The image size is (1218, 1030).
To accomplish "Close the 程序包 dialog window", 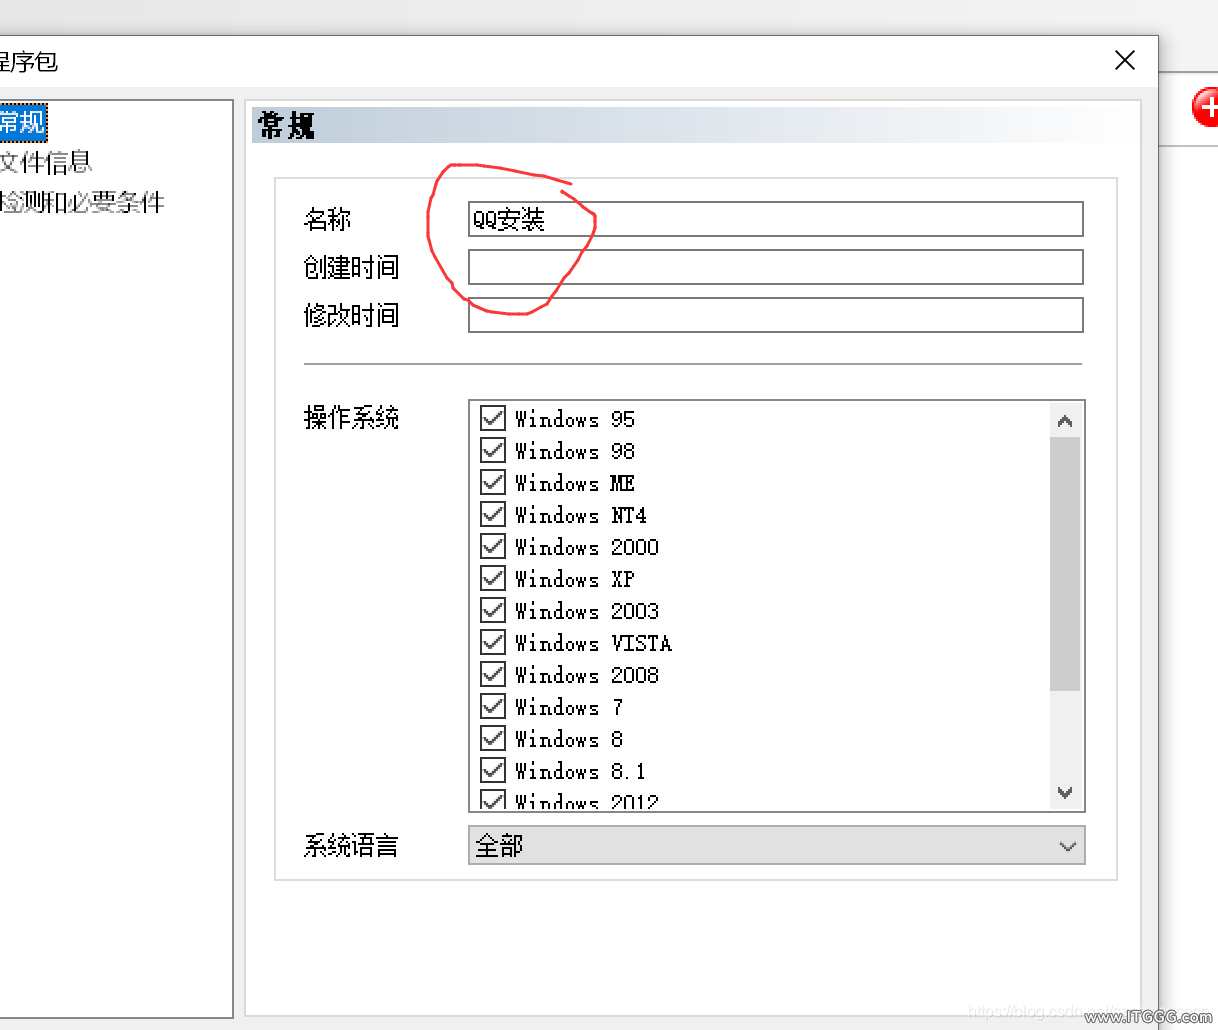I will 1125,61.
